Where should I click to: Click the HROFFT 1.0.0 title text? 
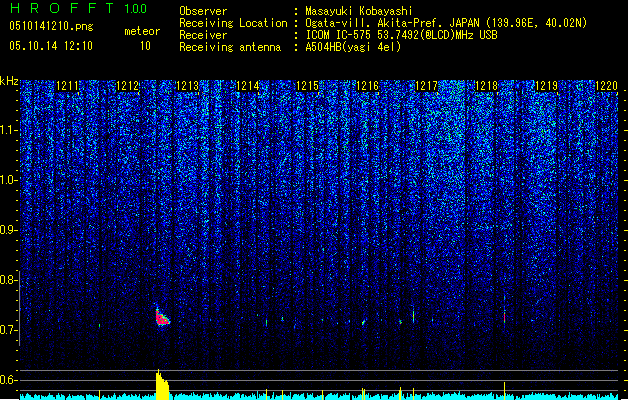[x=79, y=8]
